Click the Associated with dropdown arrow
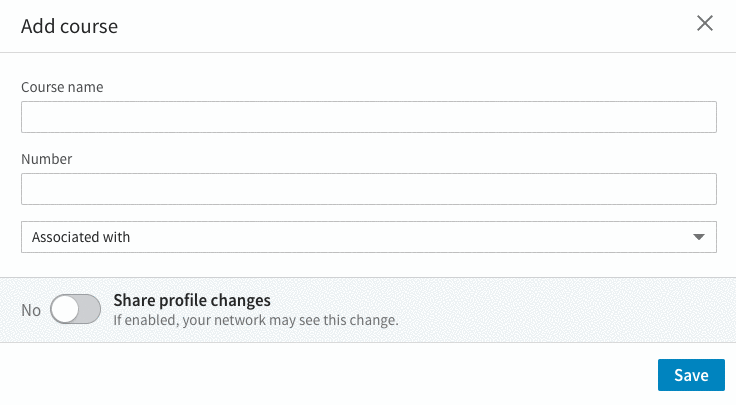The image size is (736, 405). coord(698,237)
